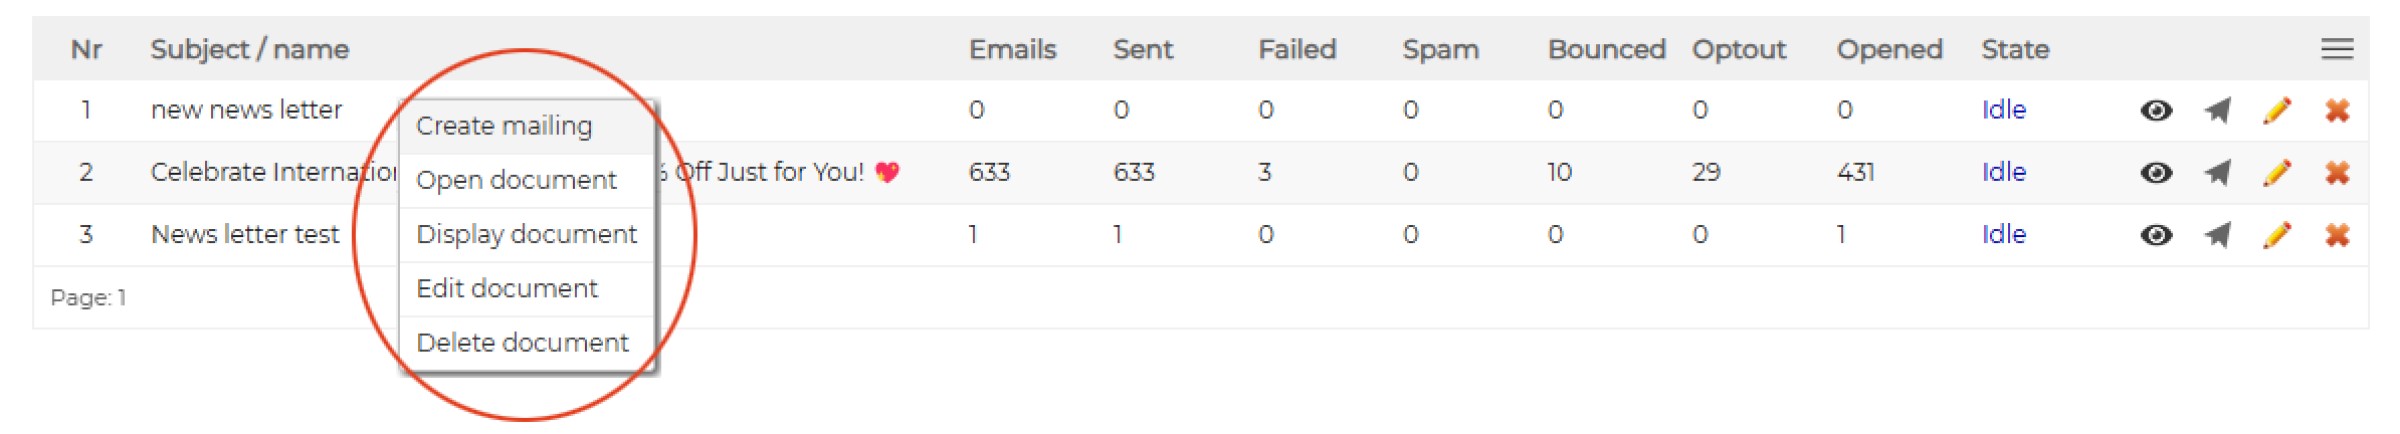Delete new news letter with red X
The image size is (2400, 434).
point(2337,111)
